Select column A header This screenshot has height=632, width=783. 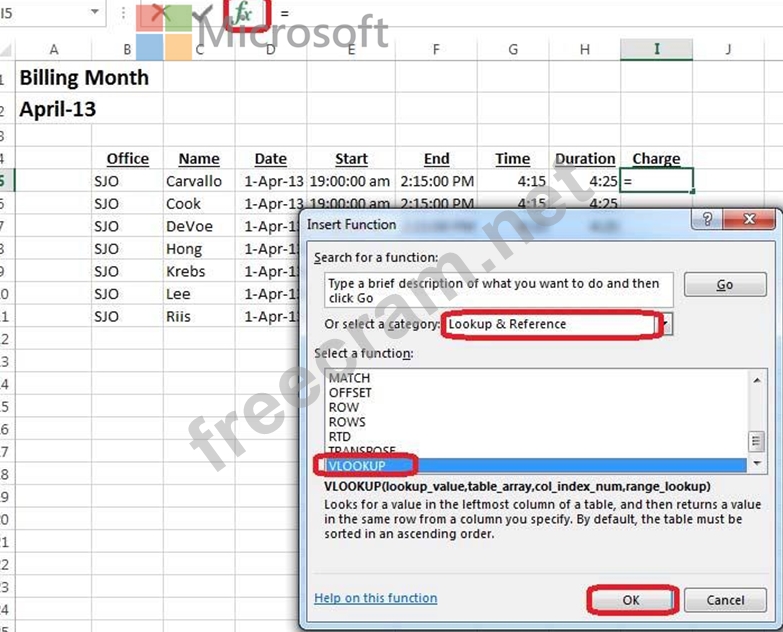pyautogui.click(x=53, y=49)
